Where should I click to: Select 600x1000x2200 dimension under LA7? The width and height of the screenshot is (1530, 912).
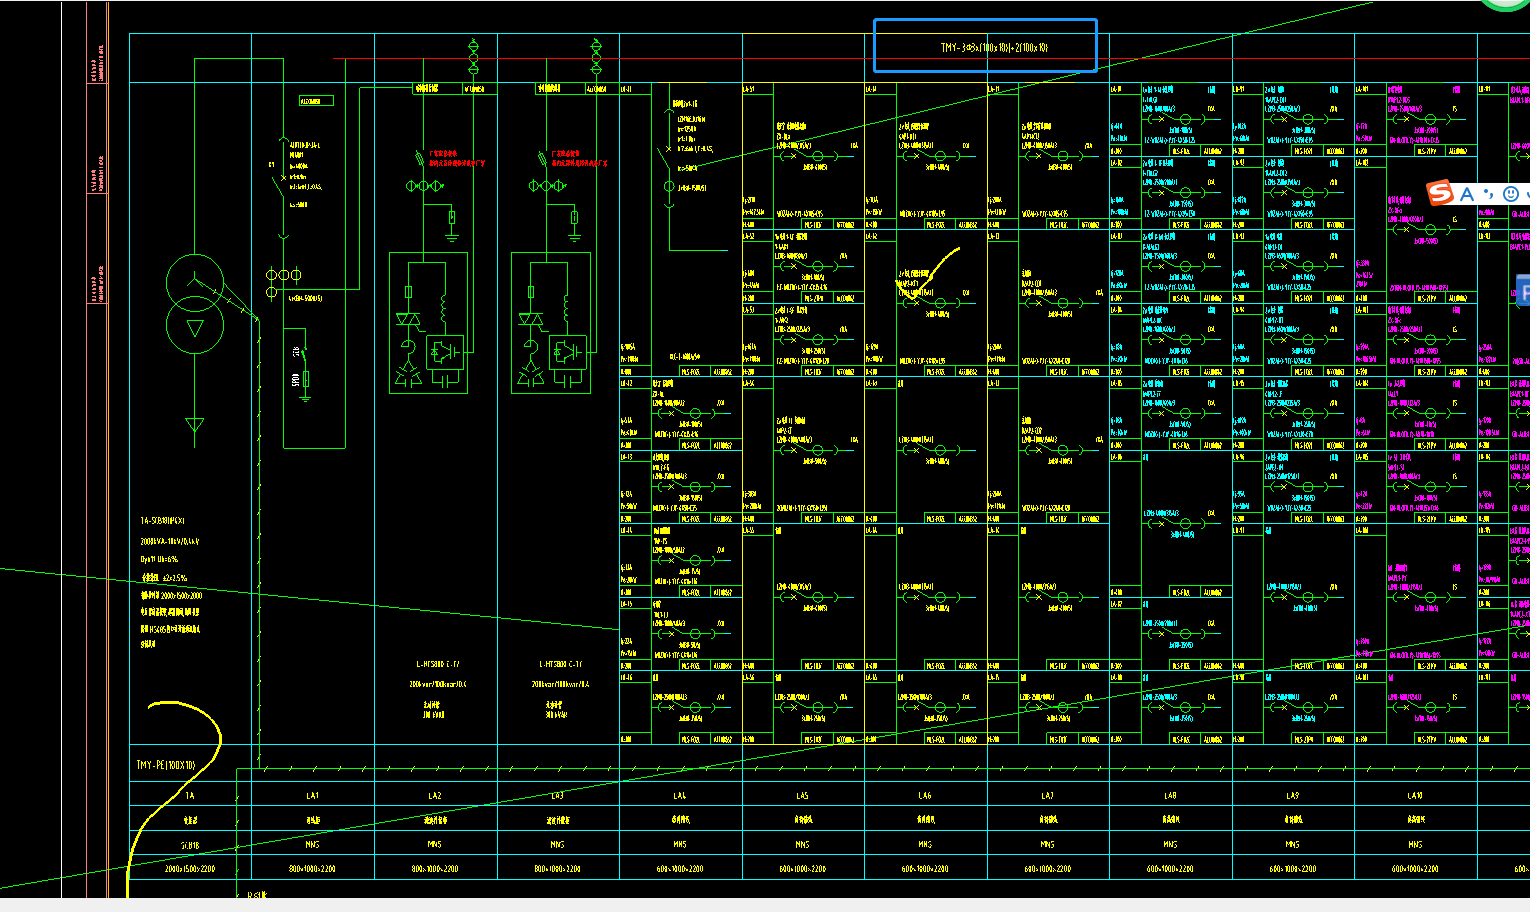click(1047, 869)
